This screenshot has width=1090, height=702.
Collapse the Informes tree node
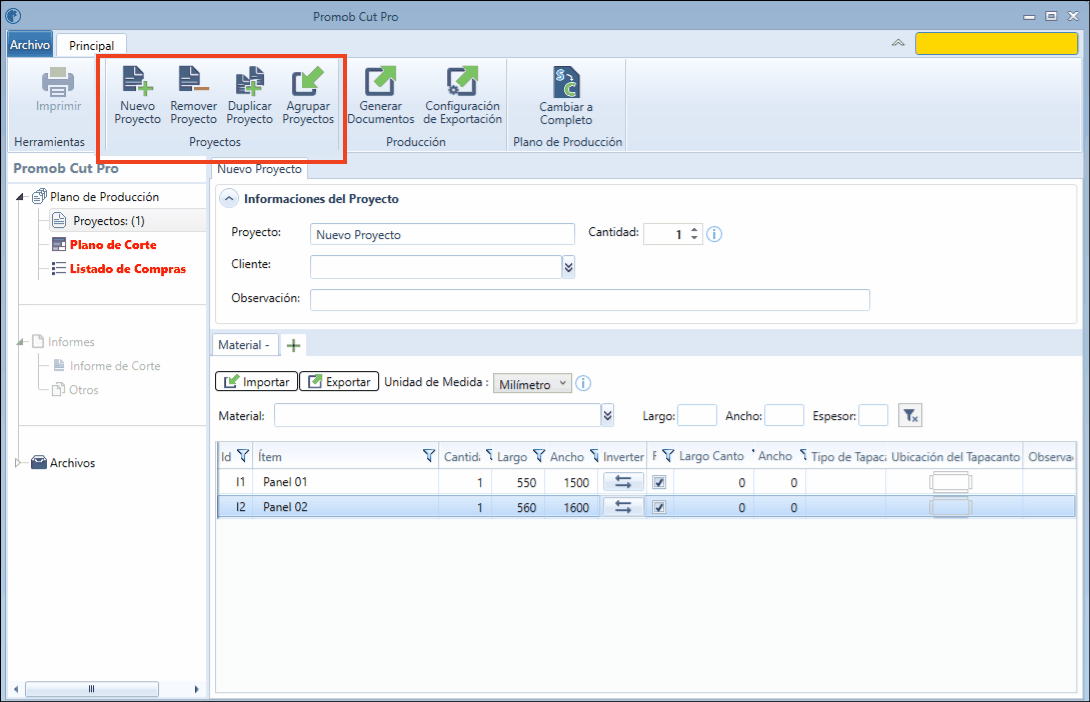[x=19, y=341]
